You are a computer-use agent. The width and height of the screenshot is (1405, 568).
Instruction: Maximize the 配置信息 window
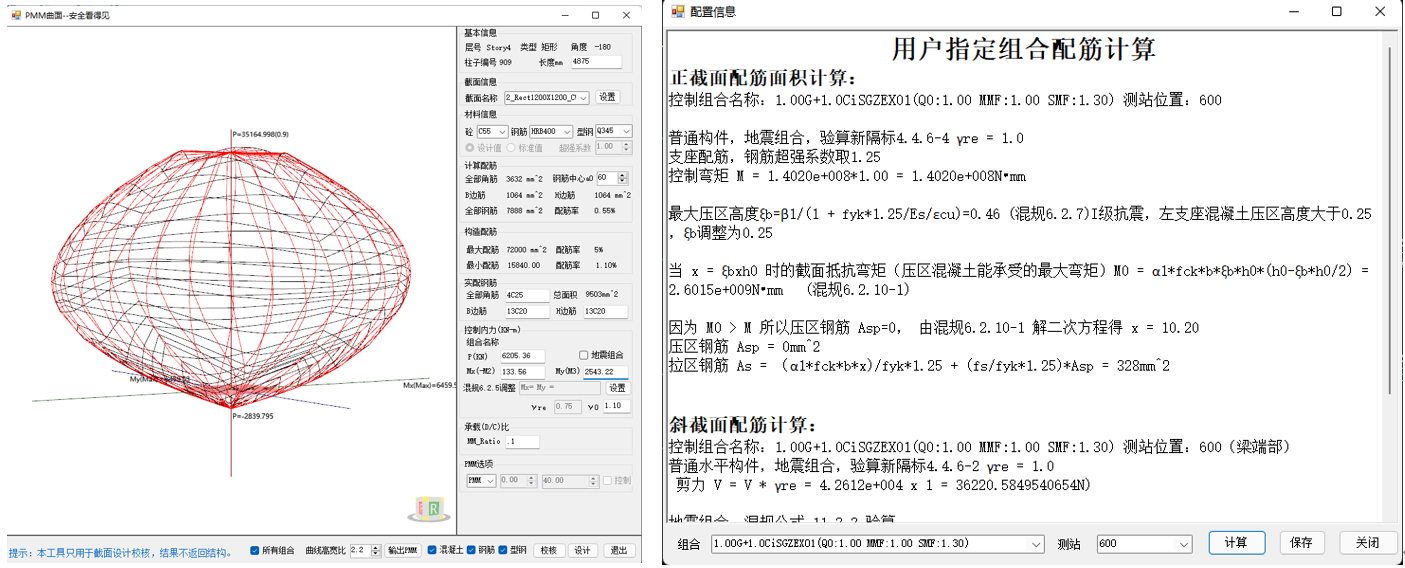pos(1337,12)
